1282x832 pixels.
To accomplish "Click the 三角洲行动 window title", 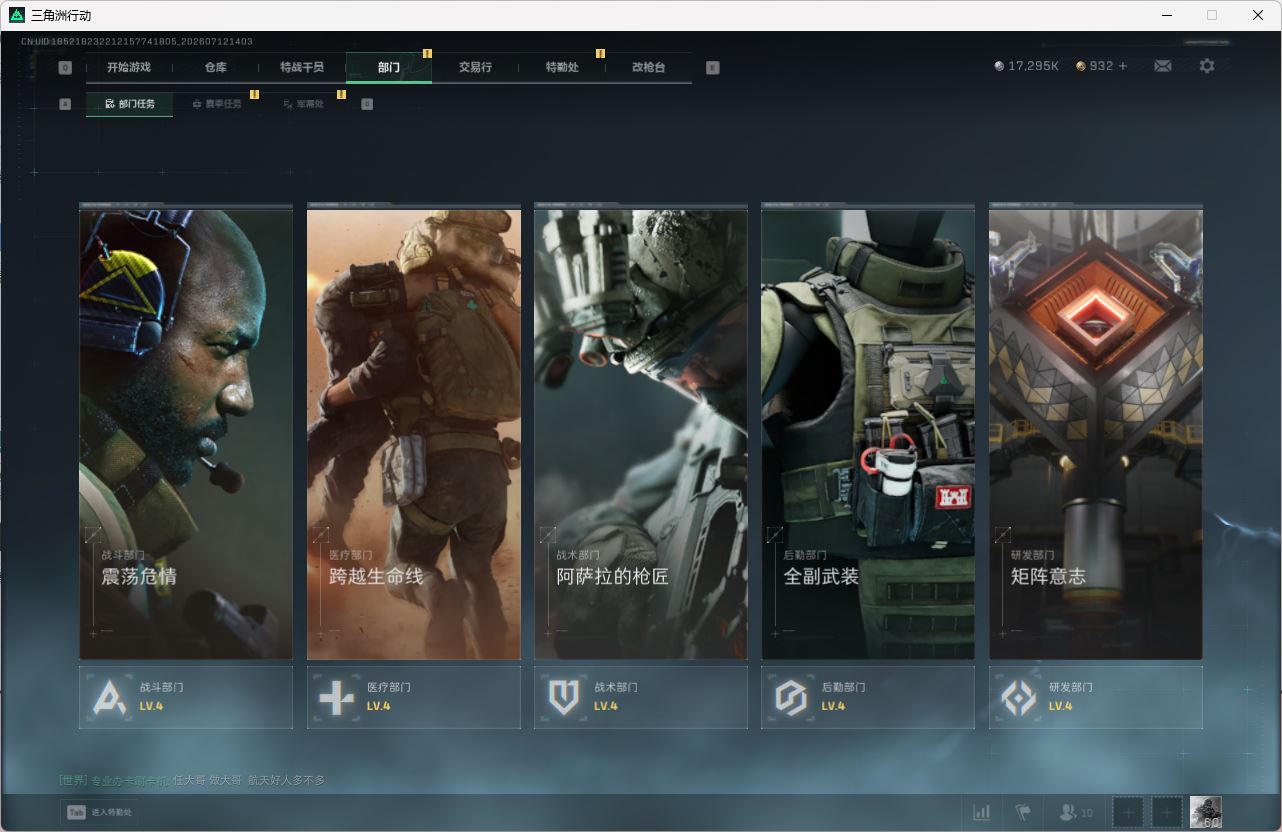I will [x=61, y=15].
